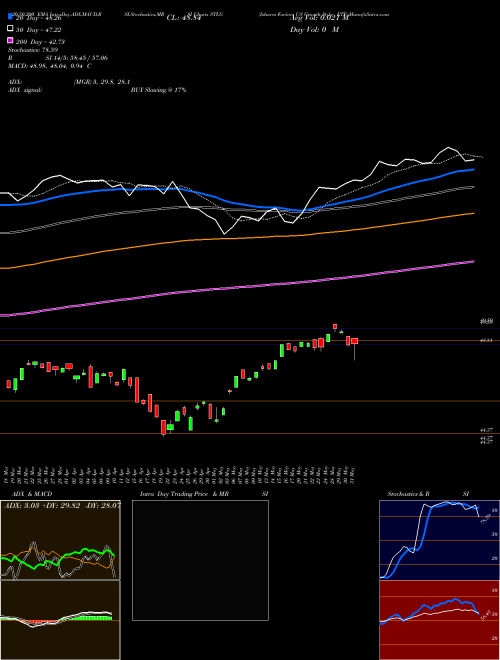Screen dimensions: 500x660
Task: Click the 'Stochastics: 78.59' reading
Action: (33, 50)
